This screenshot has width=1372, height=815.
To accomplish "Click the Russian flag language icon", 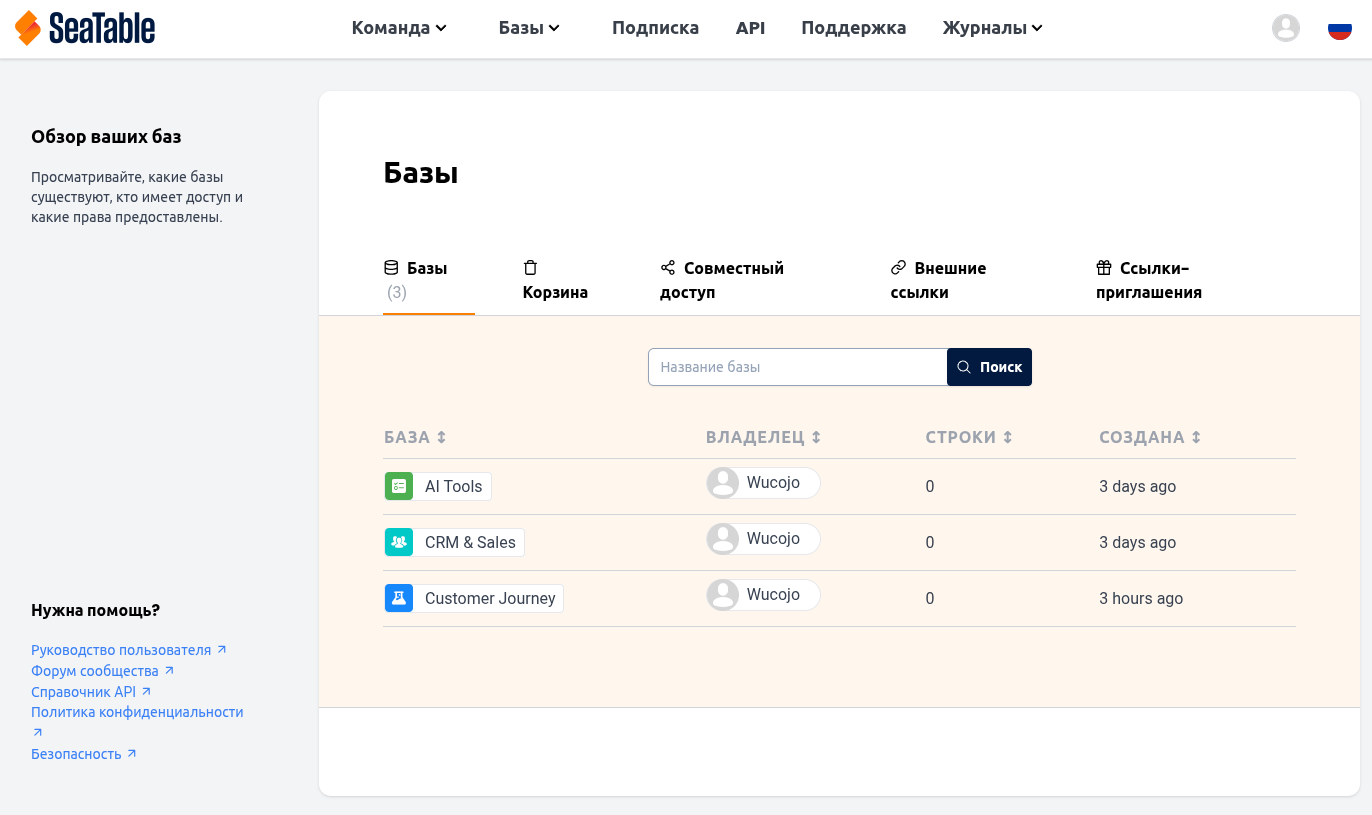I will [1339, 28].
